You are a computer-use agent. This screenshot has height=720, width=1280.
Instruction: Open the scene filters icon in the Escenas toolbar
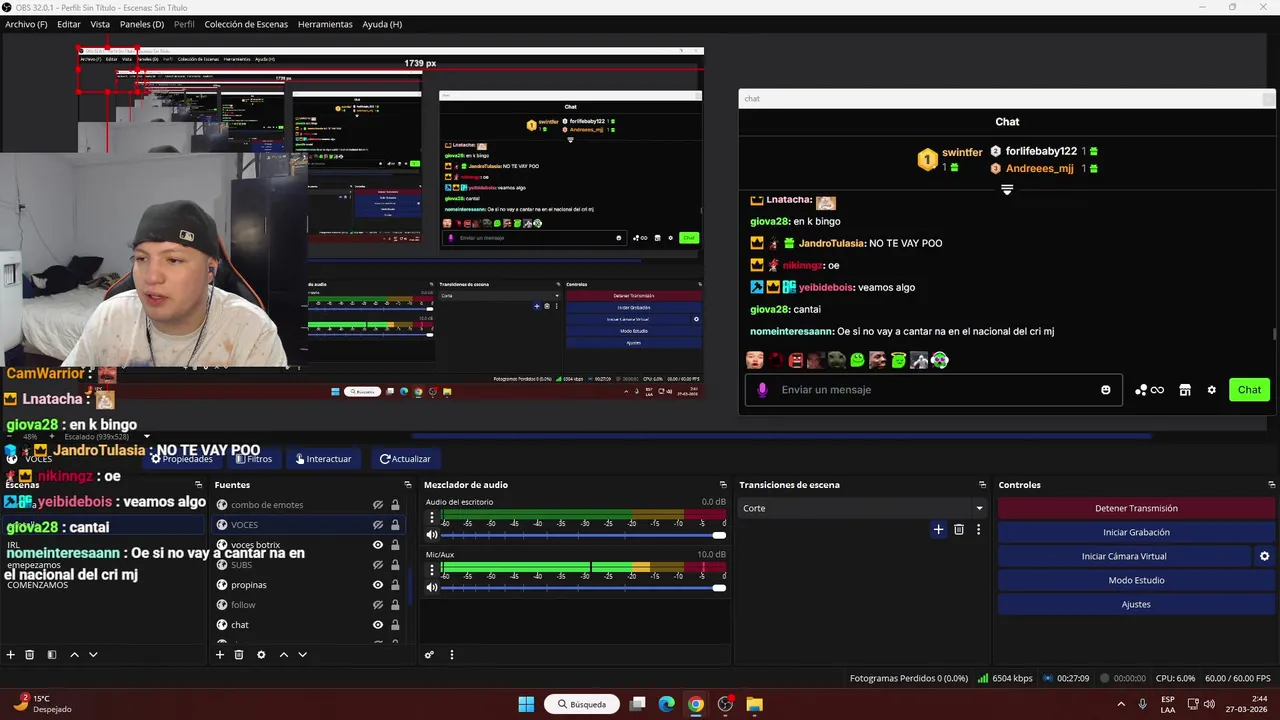[x=52, y=655]
